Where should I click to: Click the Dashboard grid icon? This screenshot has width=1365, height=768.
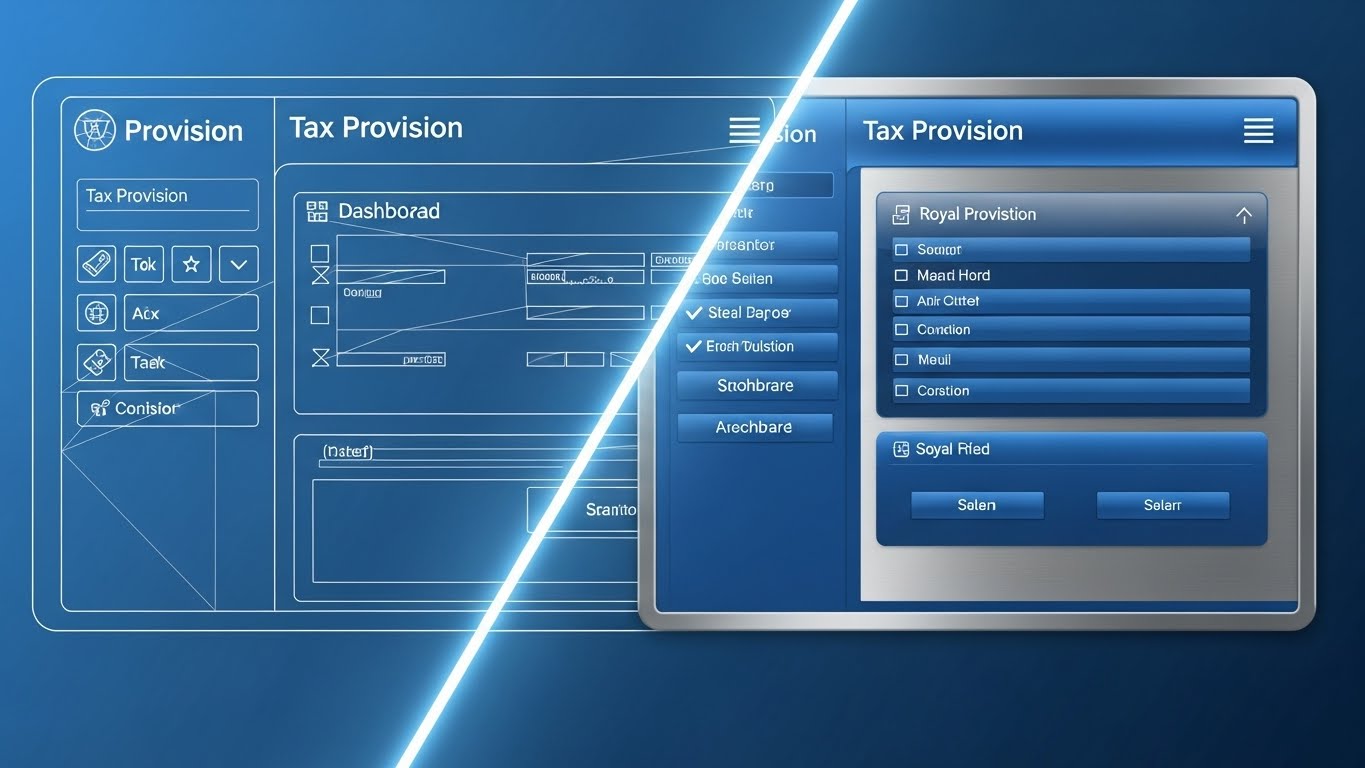pos(317,211)
